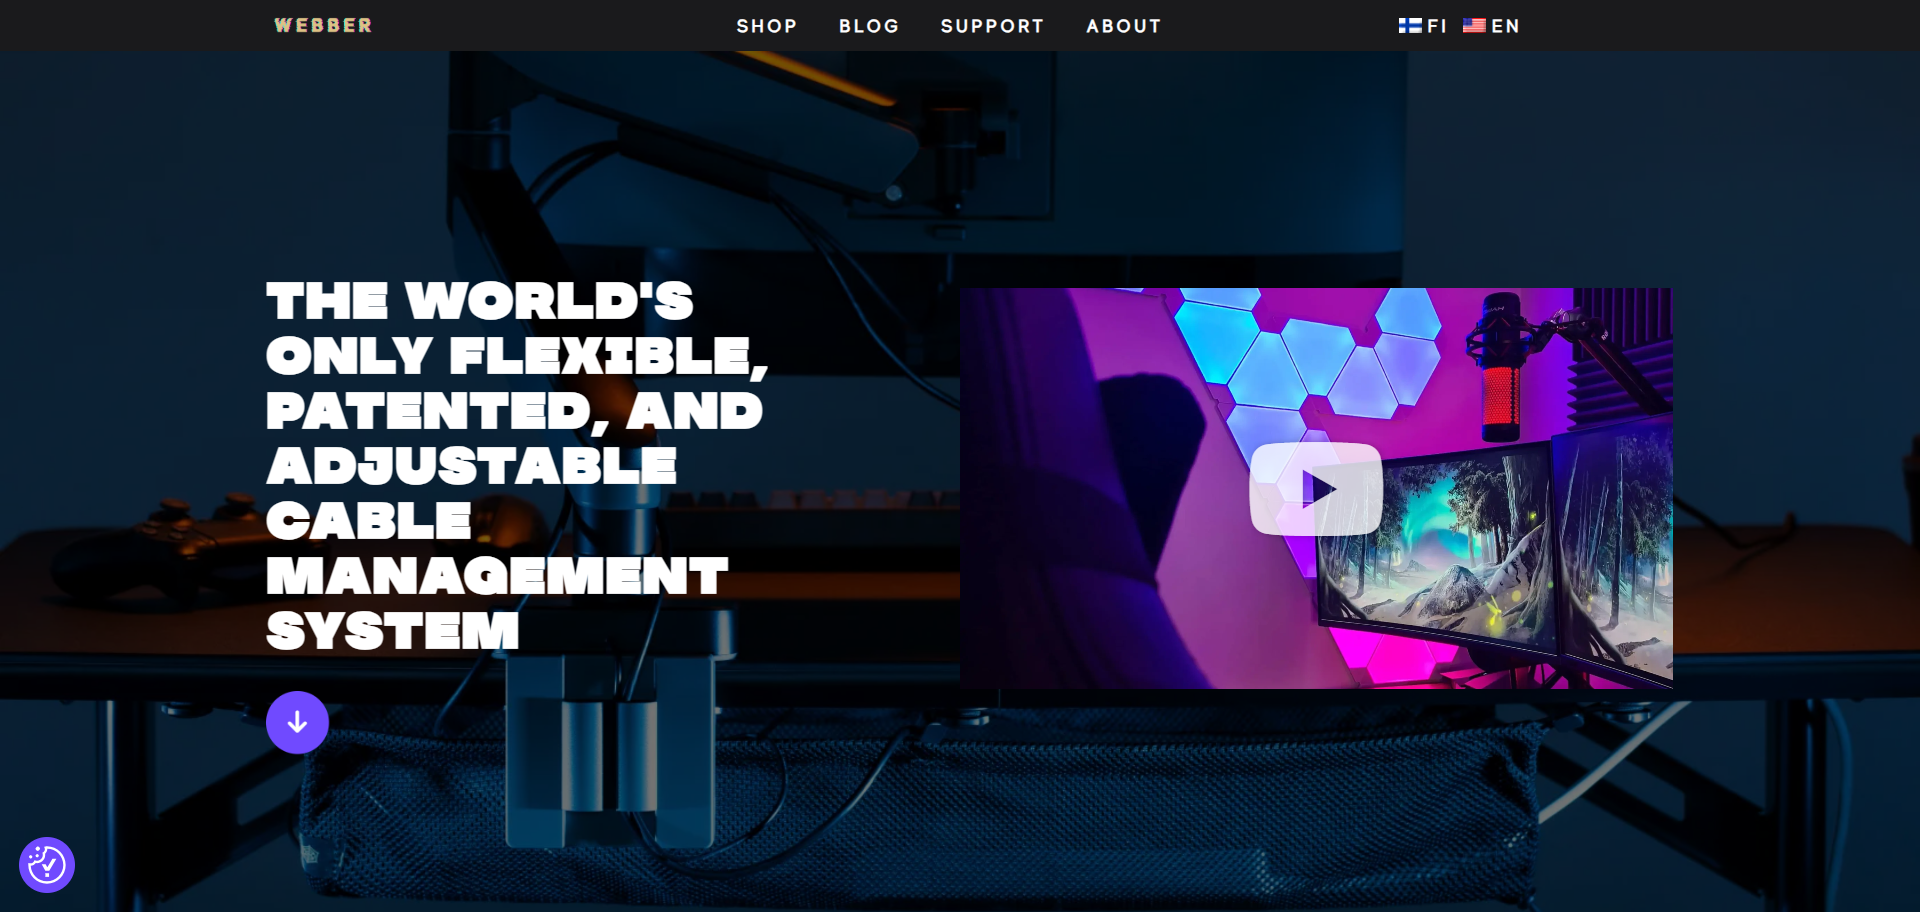
Task: Click the headline words "THE WORLD'S"
Action: [479, 302]
